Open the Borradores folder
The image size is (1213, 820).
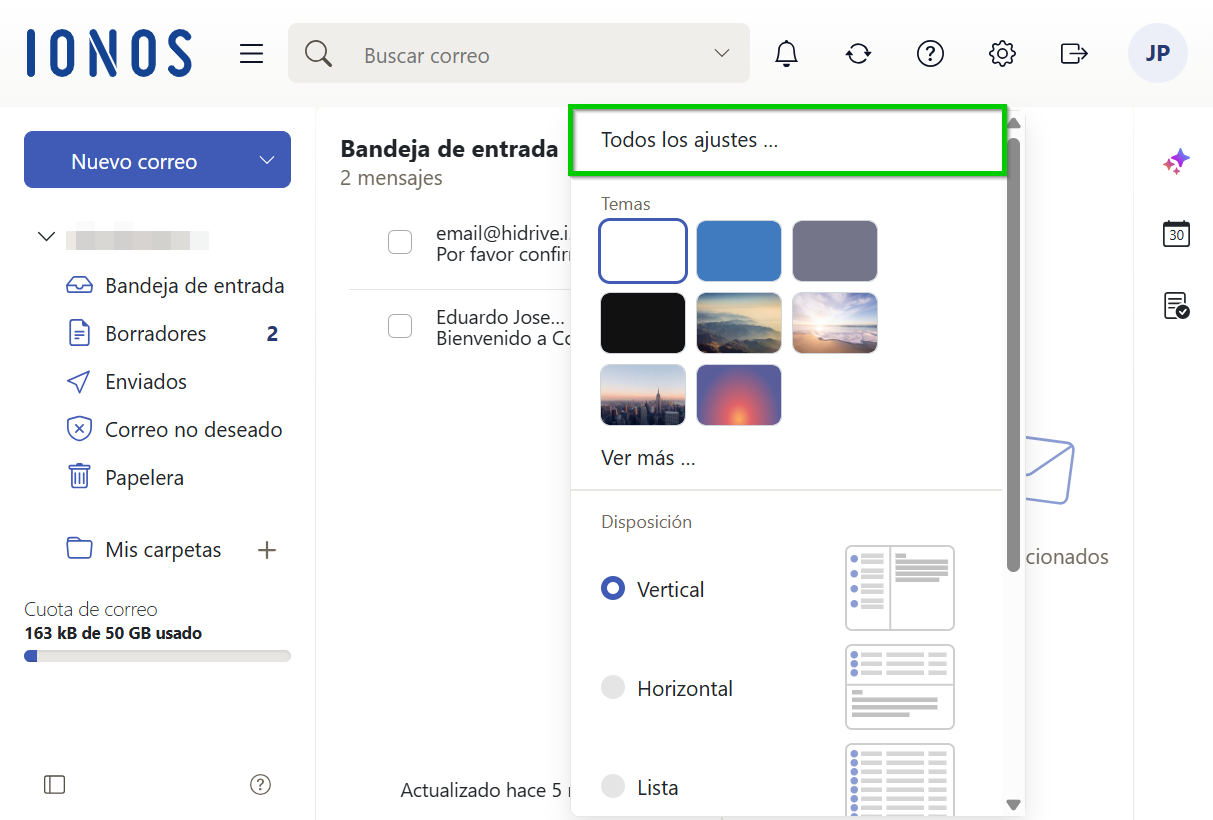(x=156, y=333)
